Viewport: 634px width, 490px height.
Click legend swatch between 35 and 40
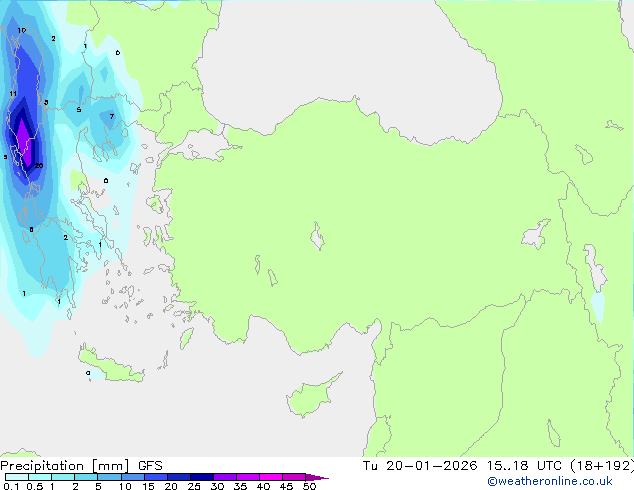click(248, 477)
